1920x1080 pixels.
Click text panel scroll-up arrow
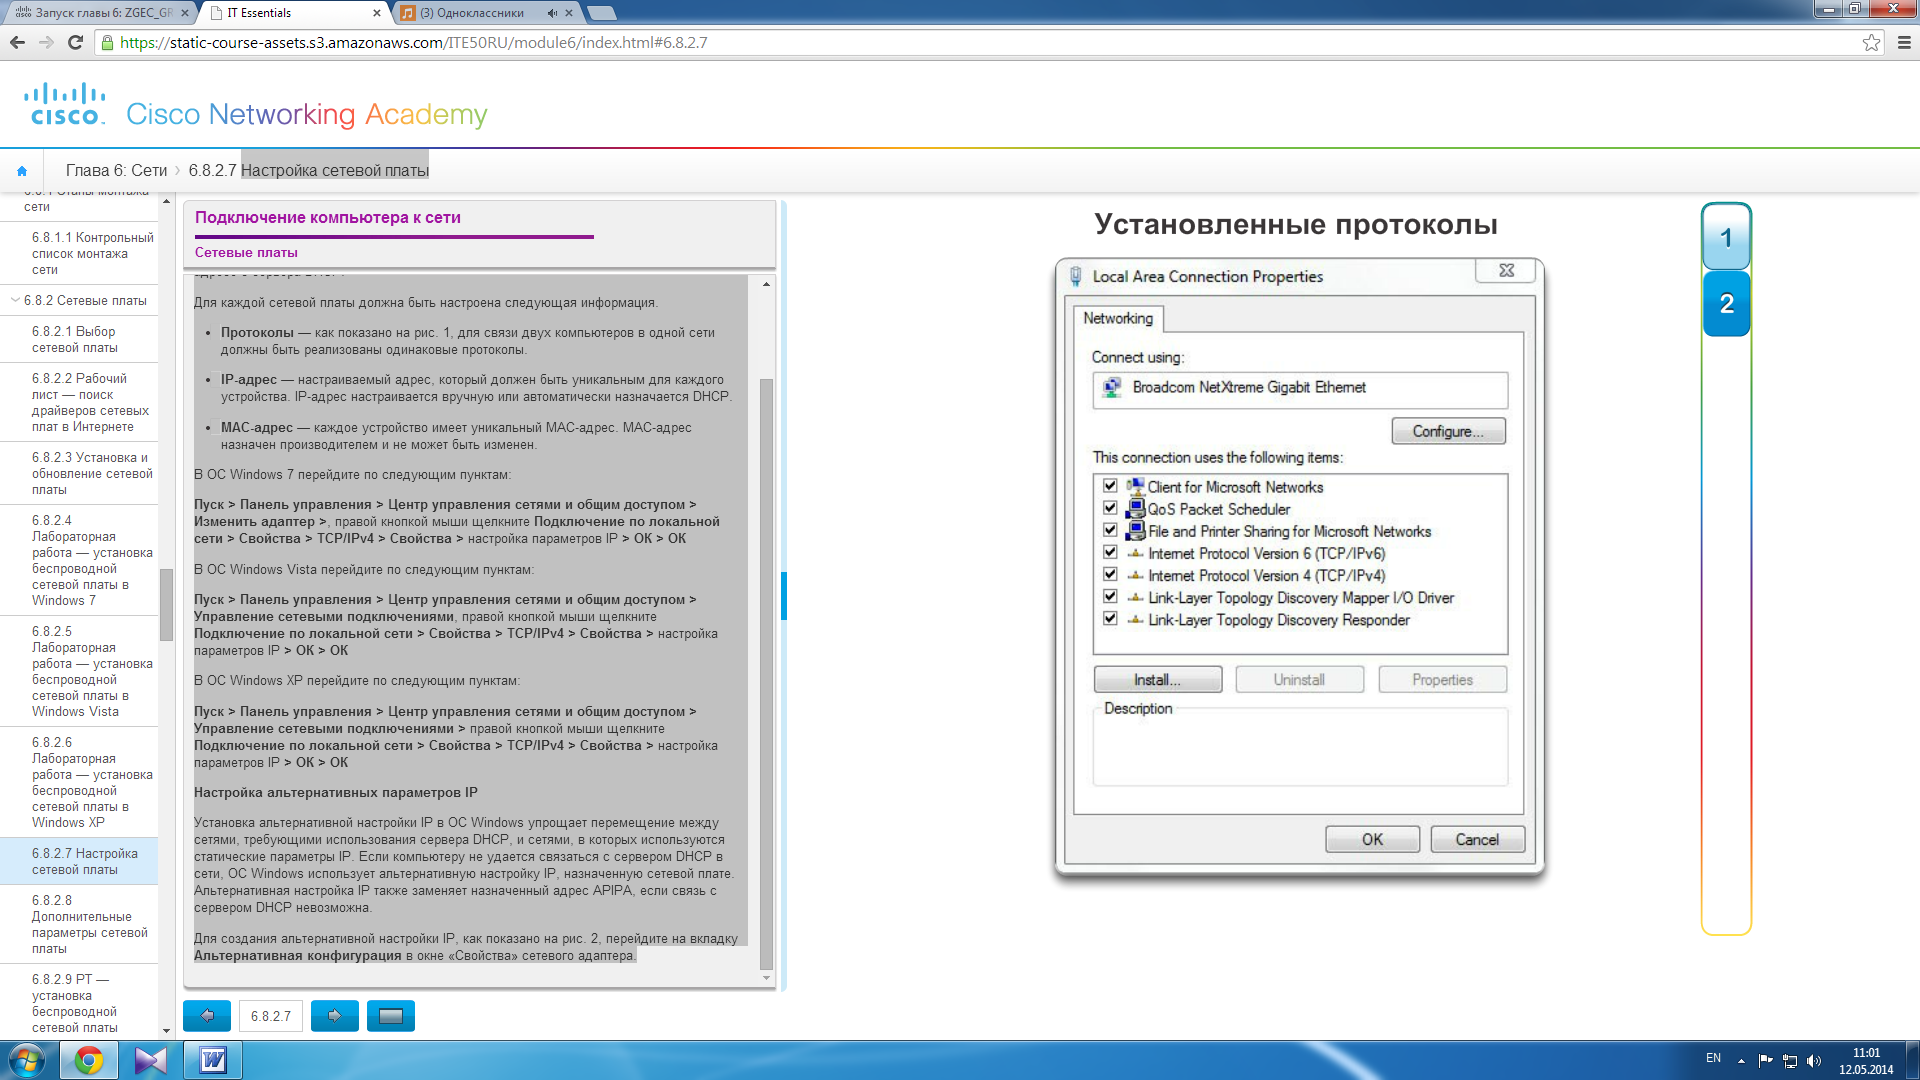[x=766, y=285]
